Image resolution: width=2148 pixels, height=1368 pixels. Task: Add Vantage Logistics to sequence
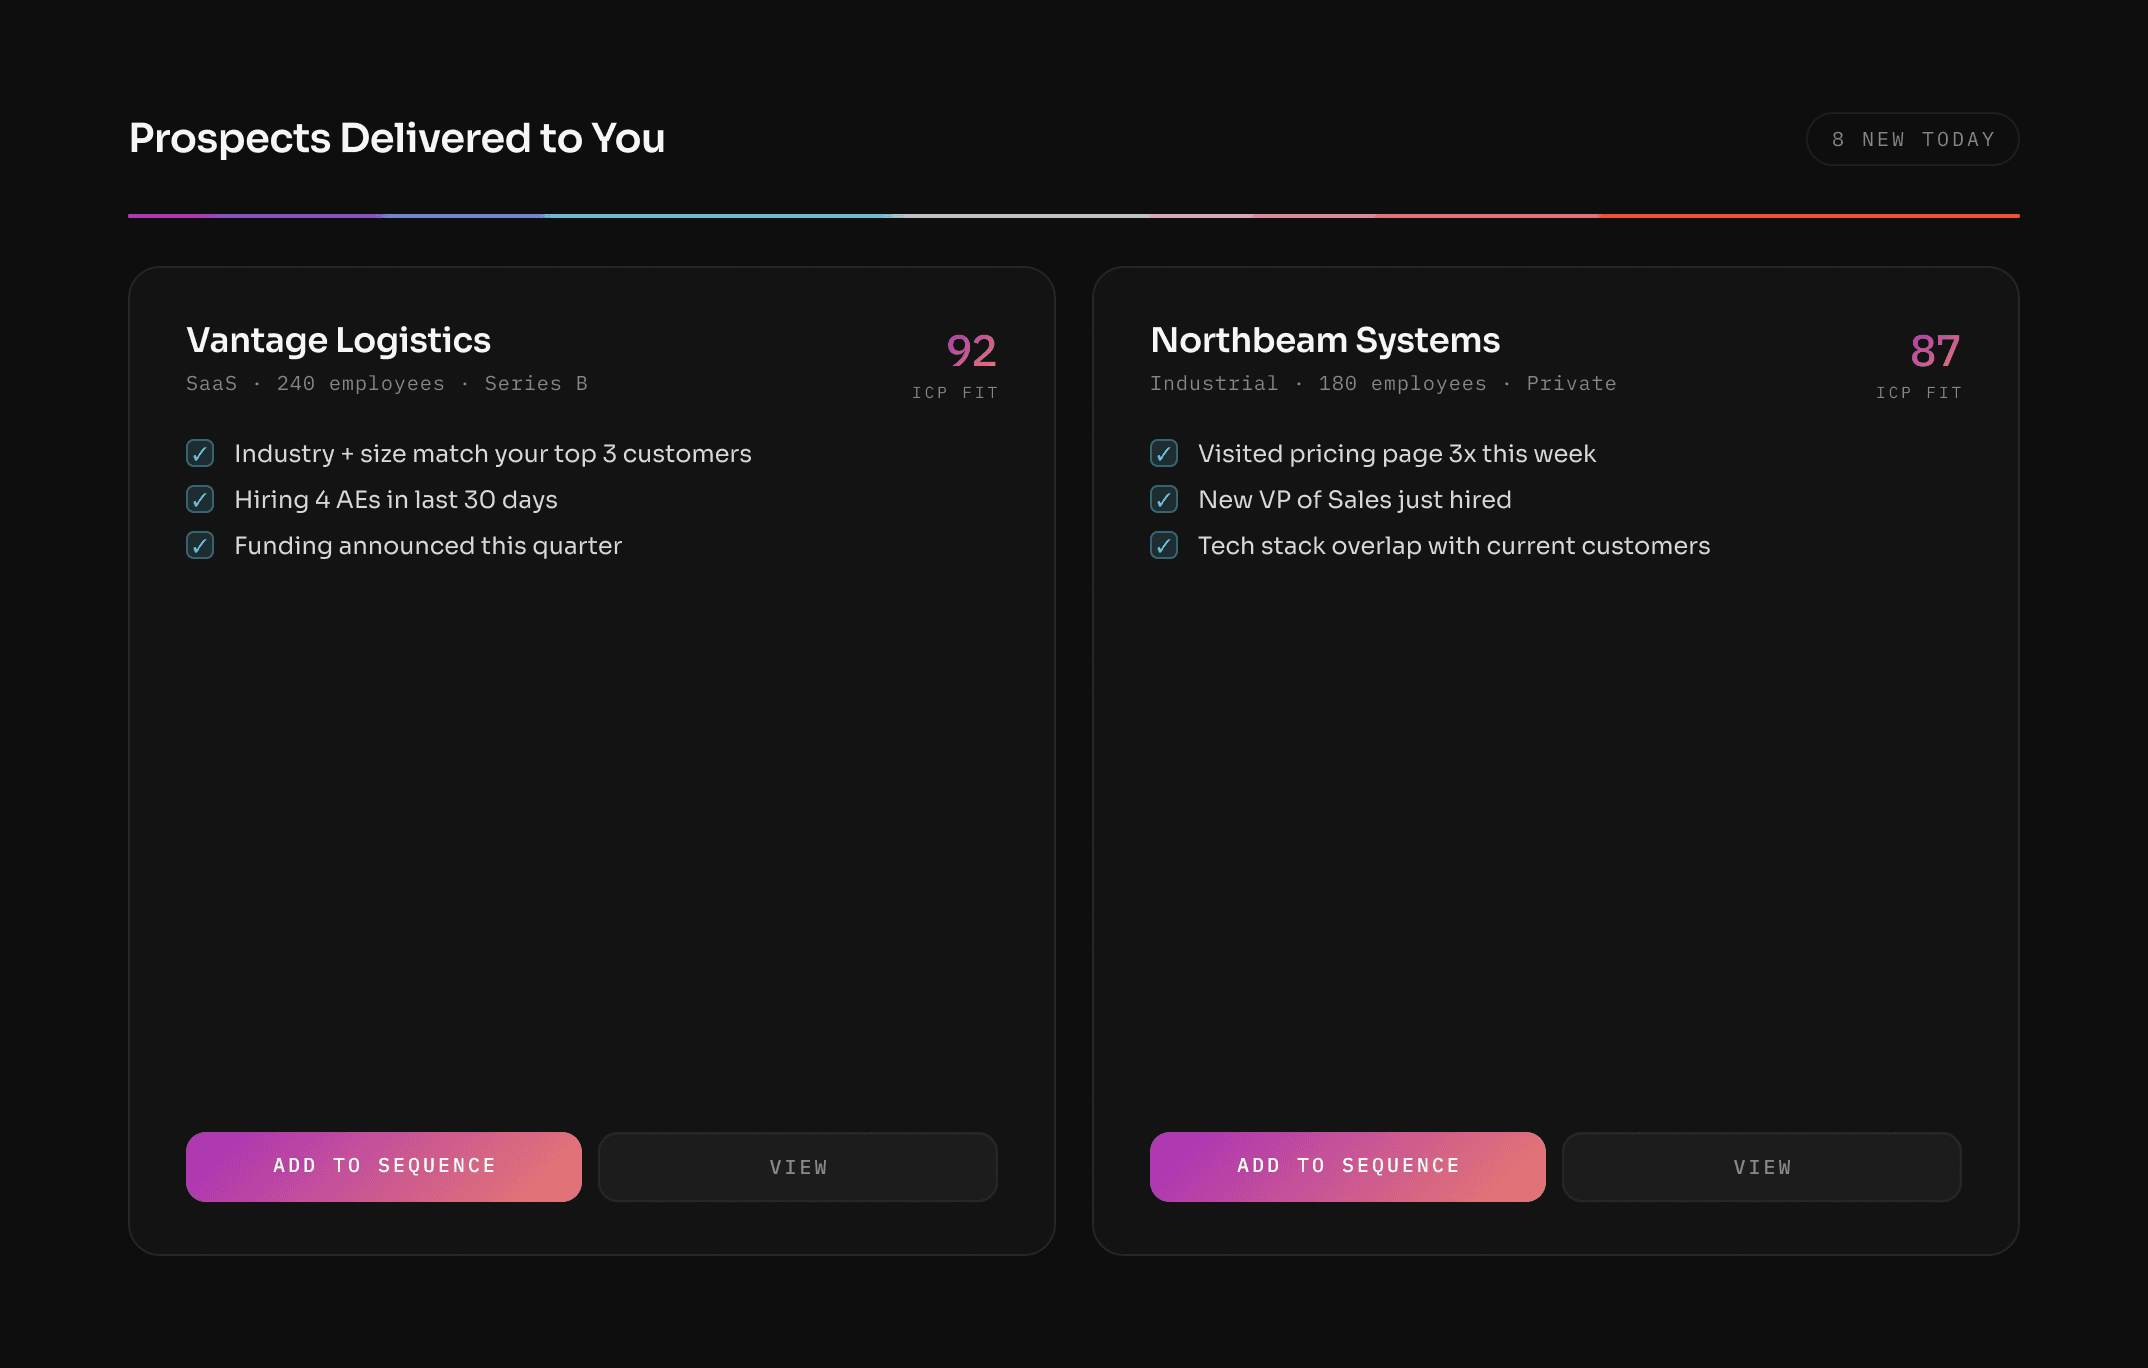[x=384, y=1167]
